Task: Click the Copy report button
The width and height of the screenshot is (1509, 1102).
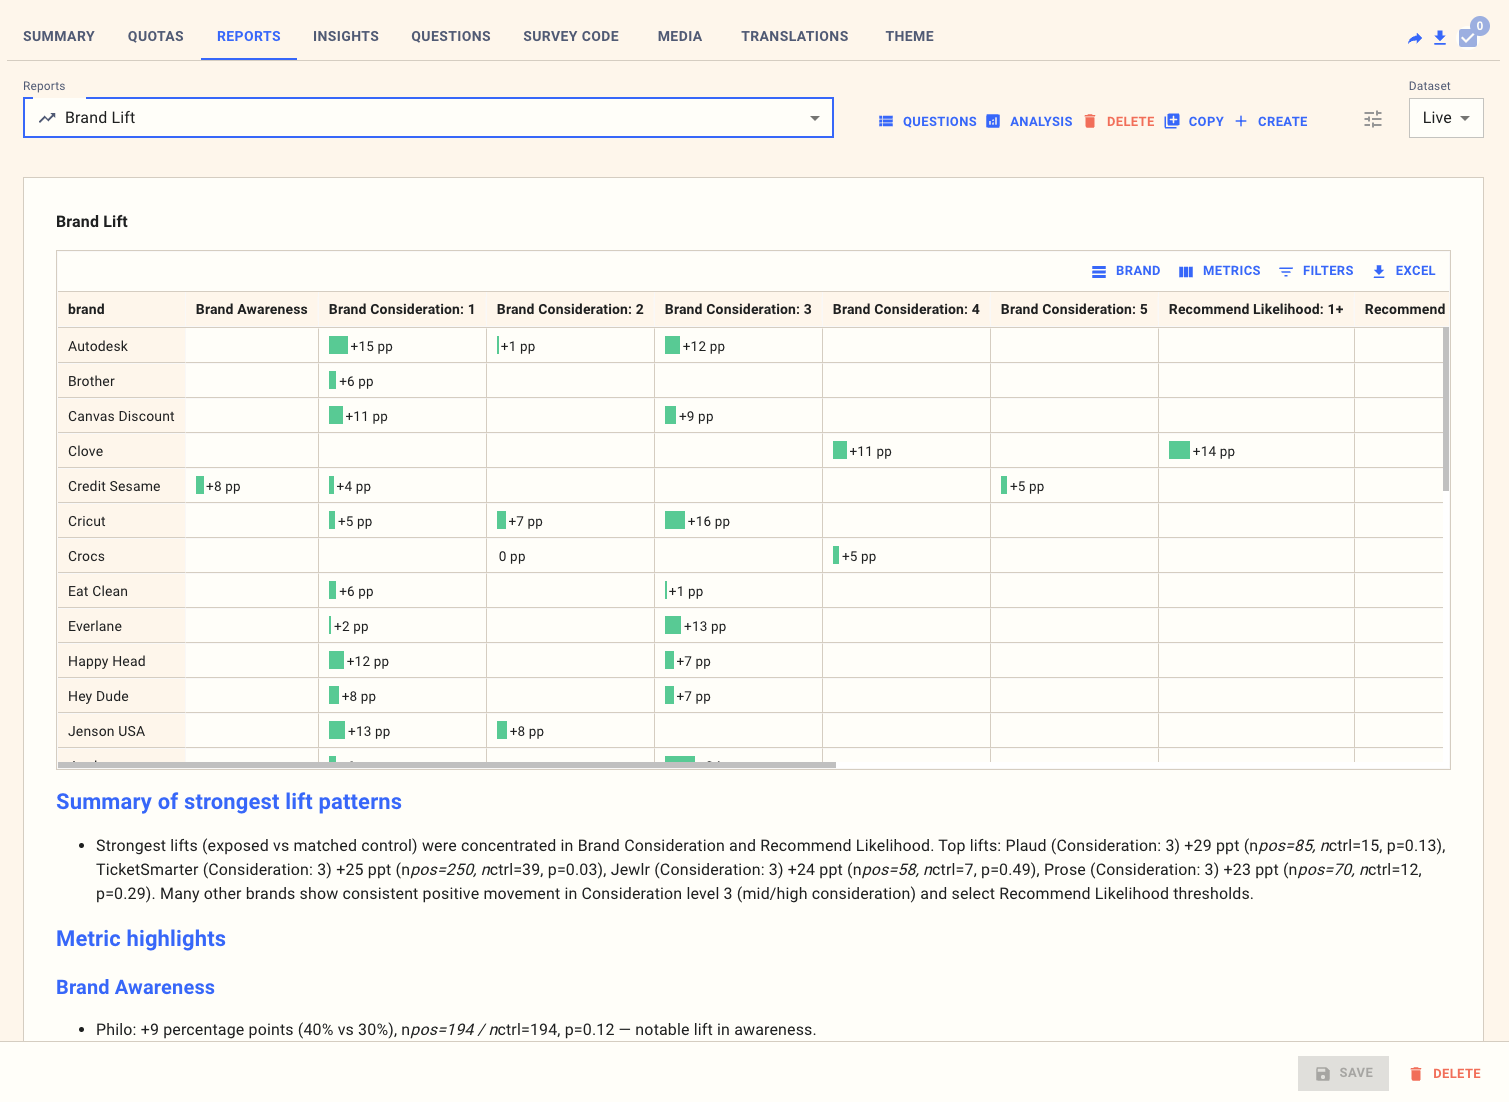Action: [x=1194, y=121]
